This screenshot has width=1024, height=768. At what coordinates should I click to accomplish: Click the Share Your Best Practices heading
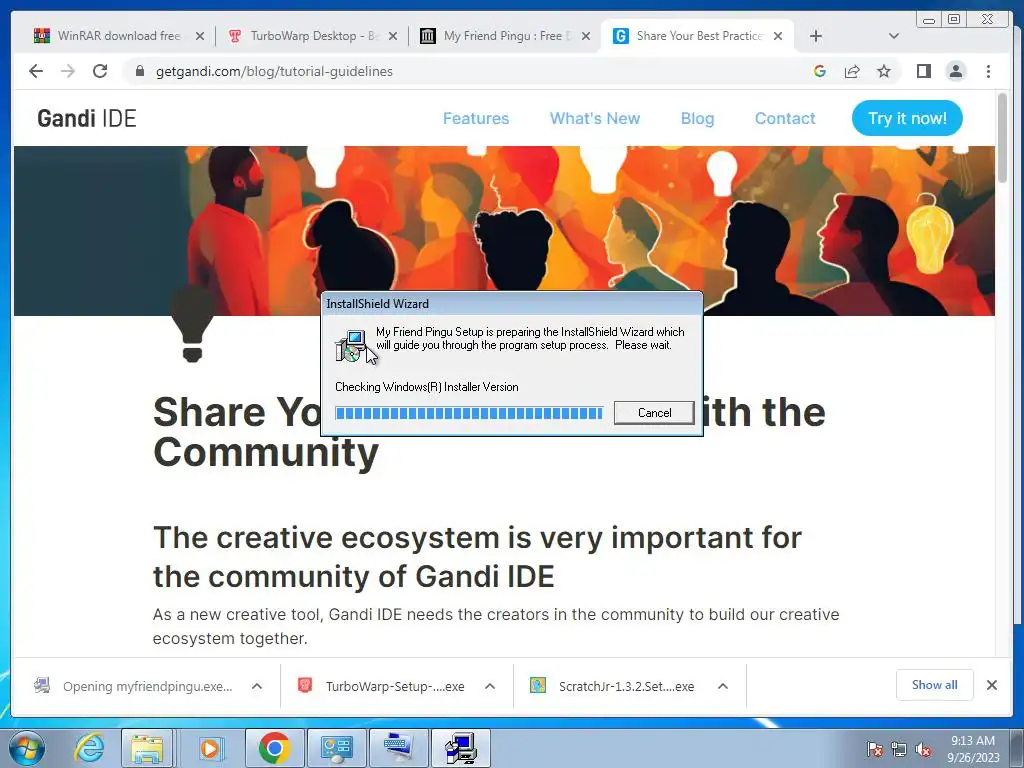489,432
